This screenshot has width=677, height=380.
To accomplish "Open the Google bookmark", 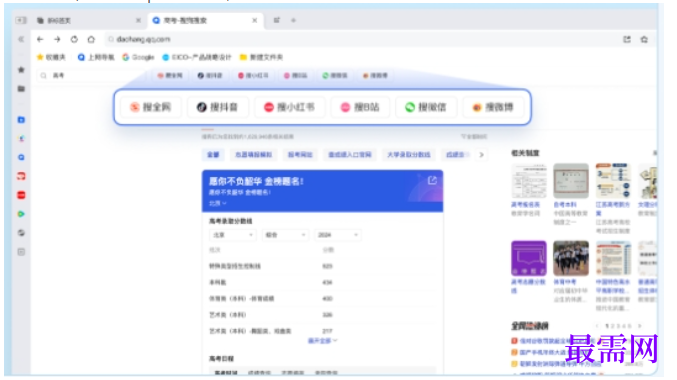I will [x=138, y=57].
